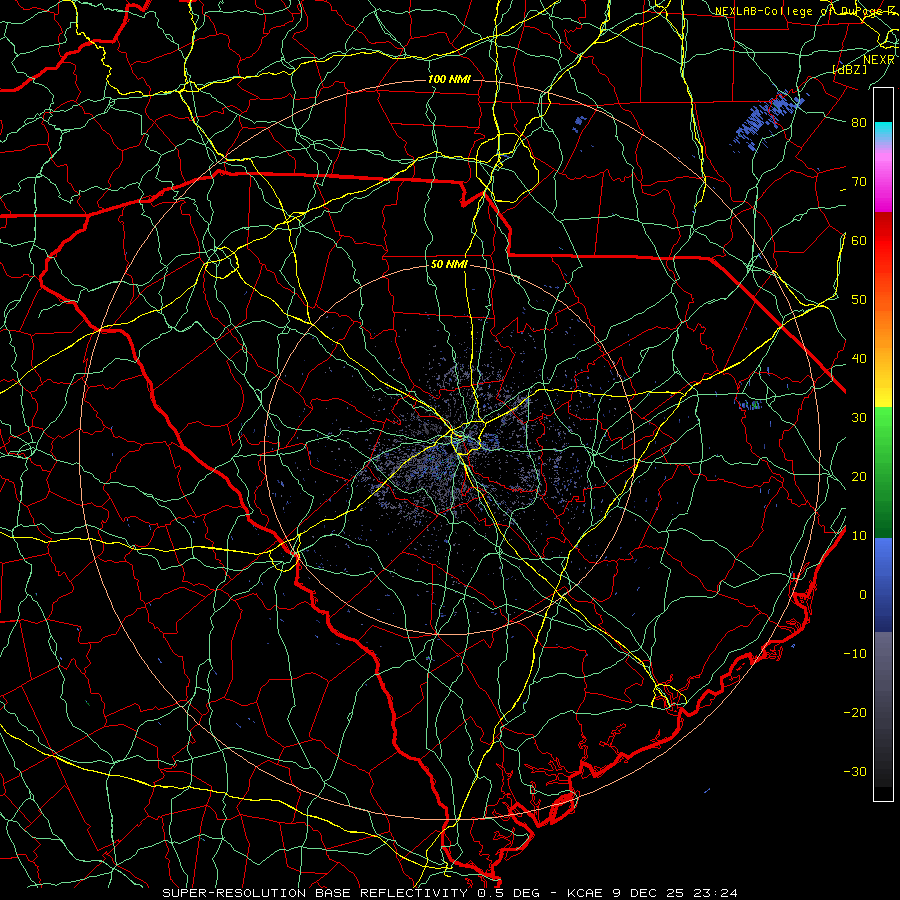Click the cyan segment of the color bar
This screenshot has height=900, width=900.
(883, 131)
